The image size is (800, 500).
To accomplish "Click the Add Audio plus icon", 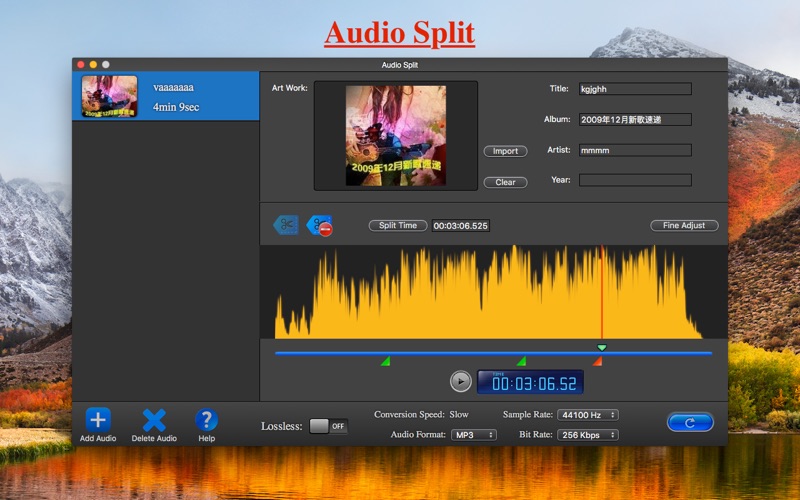I will coord(98,420).
